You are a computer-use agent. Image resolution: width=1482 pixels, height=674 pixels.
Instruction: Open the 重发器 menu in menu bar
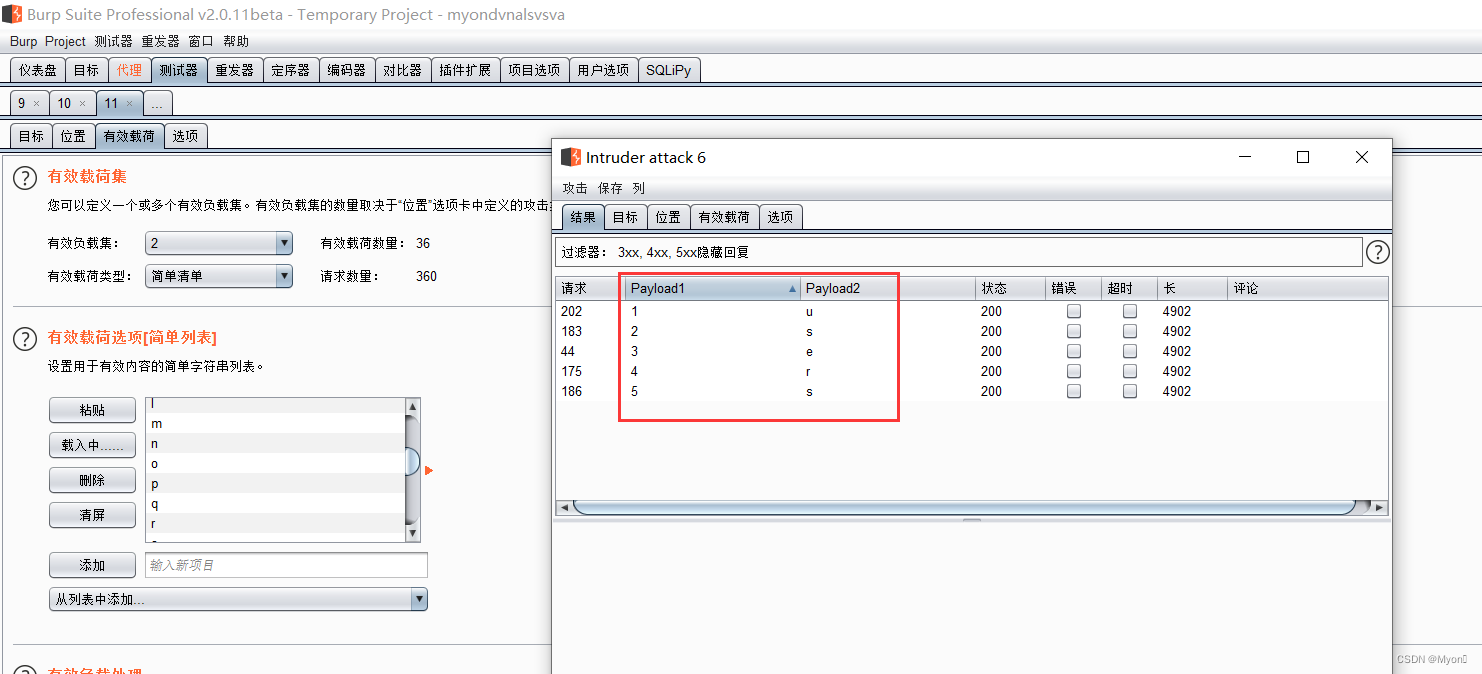click(x=160, y=41)
